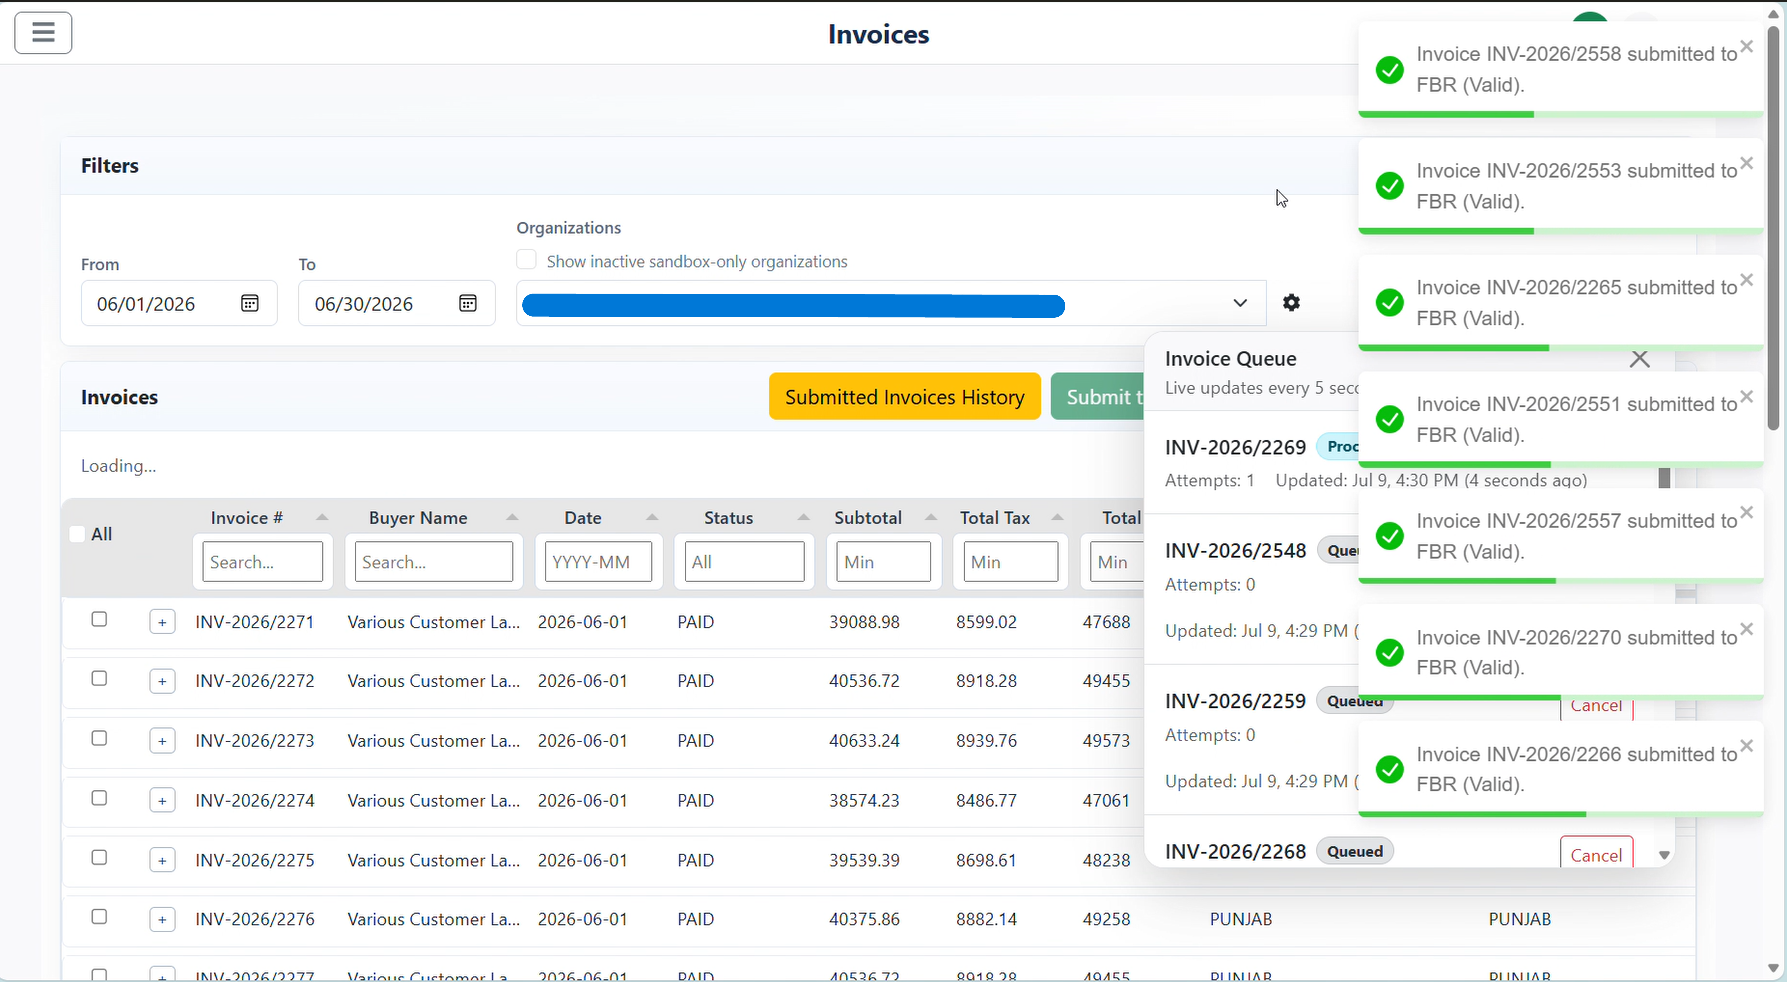Screen dimensions: 1787x982
Task: Focus the Subtotal Min filter box
Action: [884, 562]
